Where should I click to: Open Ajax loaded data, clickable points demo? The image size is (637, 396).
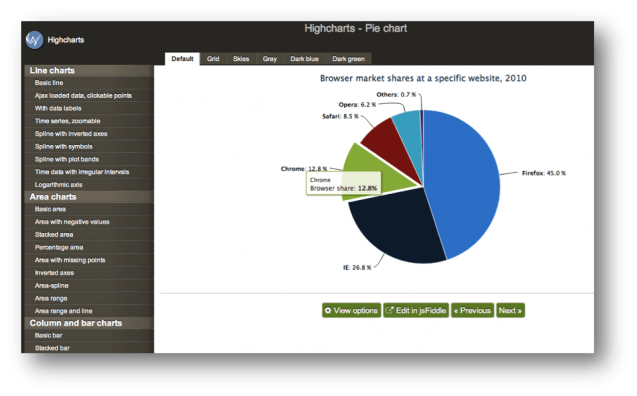click(x=89, y=95)
